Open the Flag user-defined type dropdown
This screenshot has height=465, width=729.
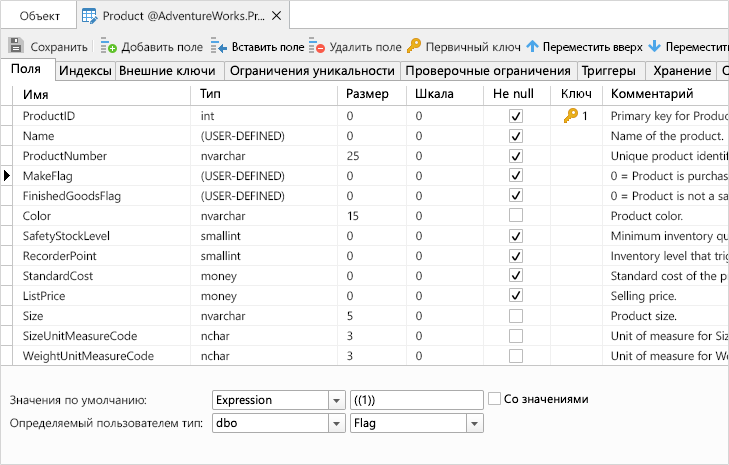click(474, 424)
